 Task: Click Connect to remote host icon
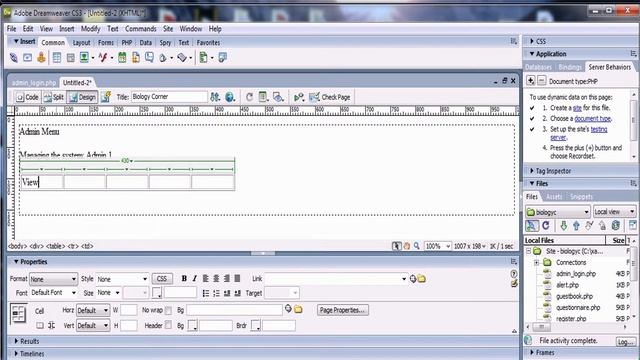pos(531,225)
